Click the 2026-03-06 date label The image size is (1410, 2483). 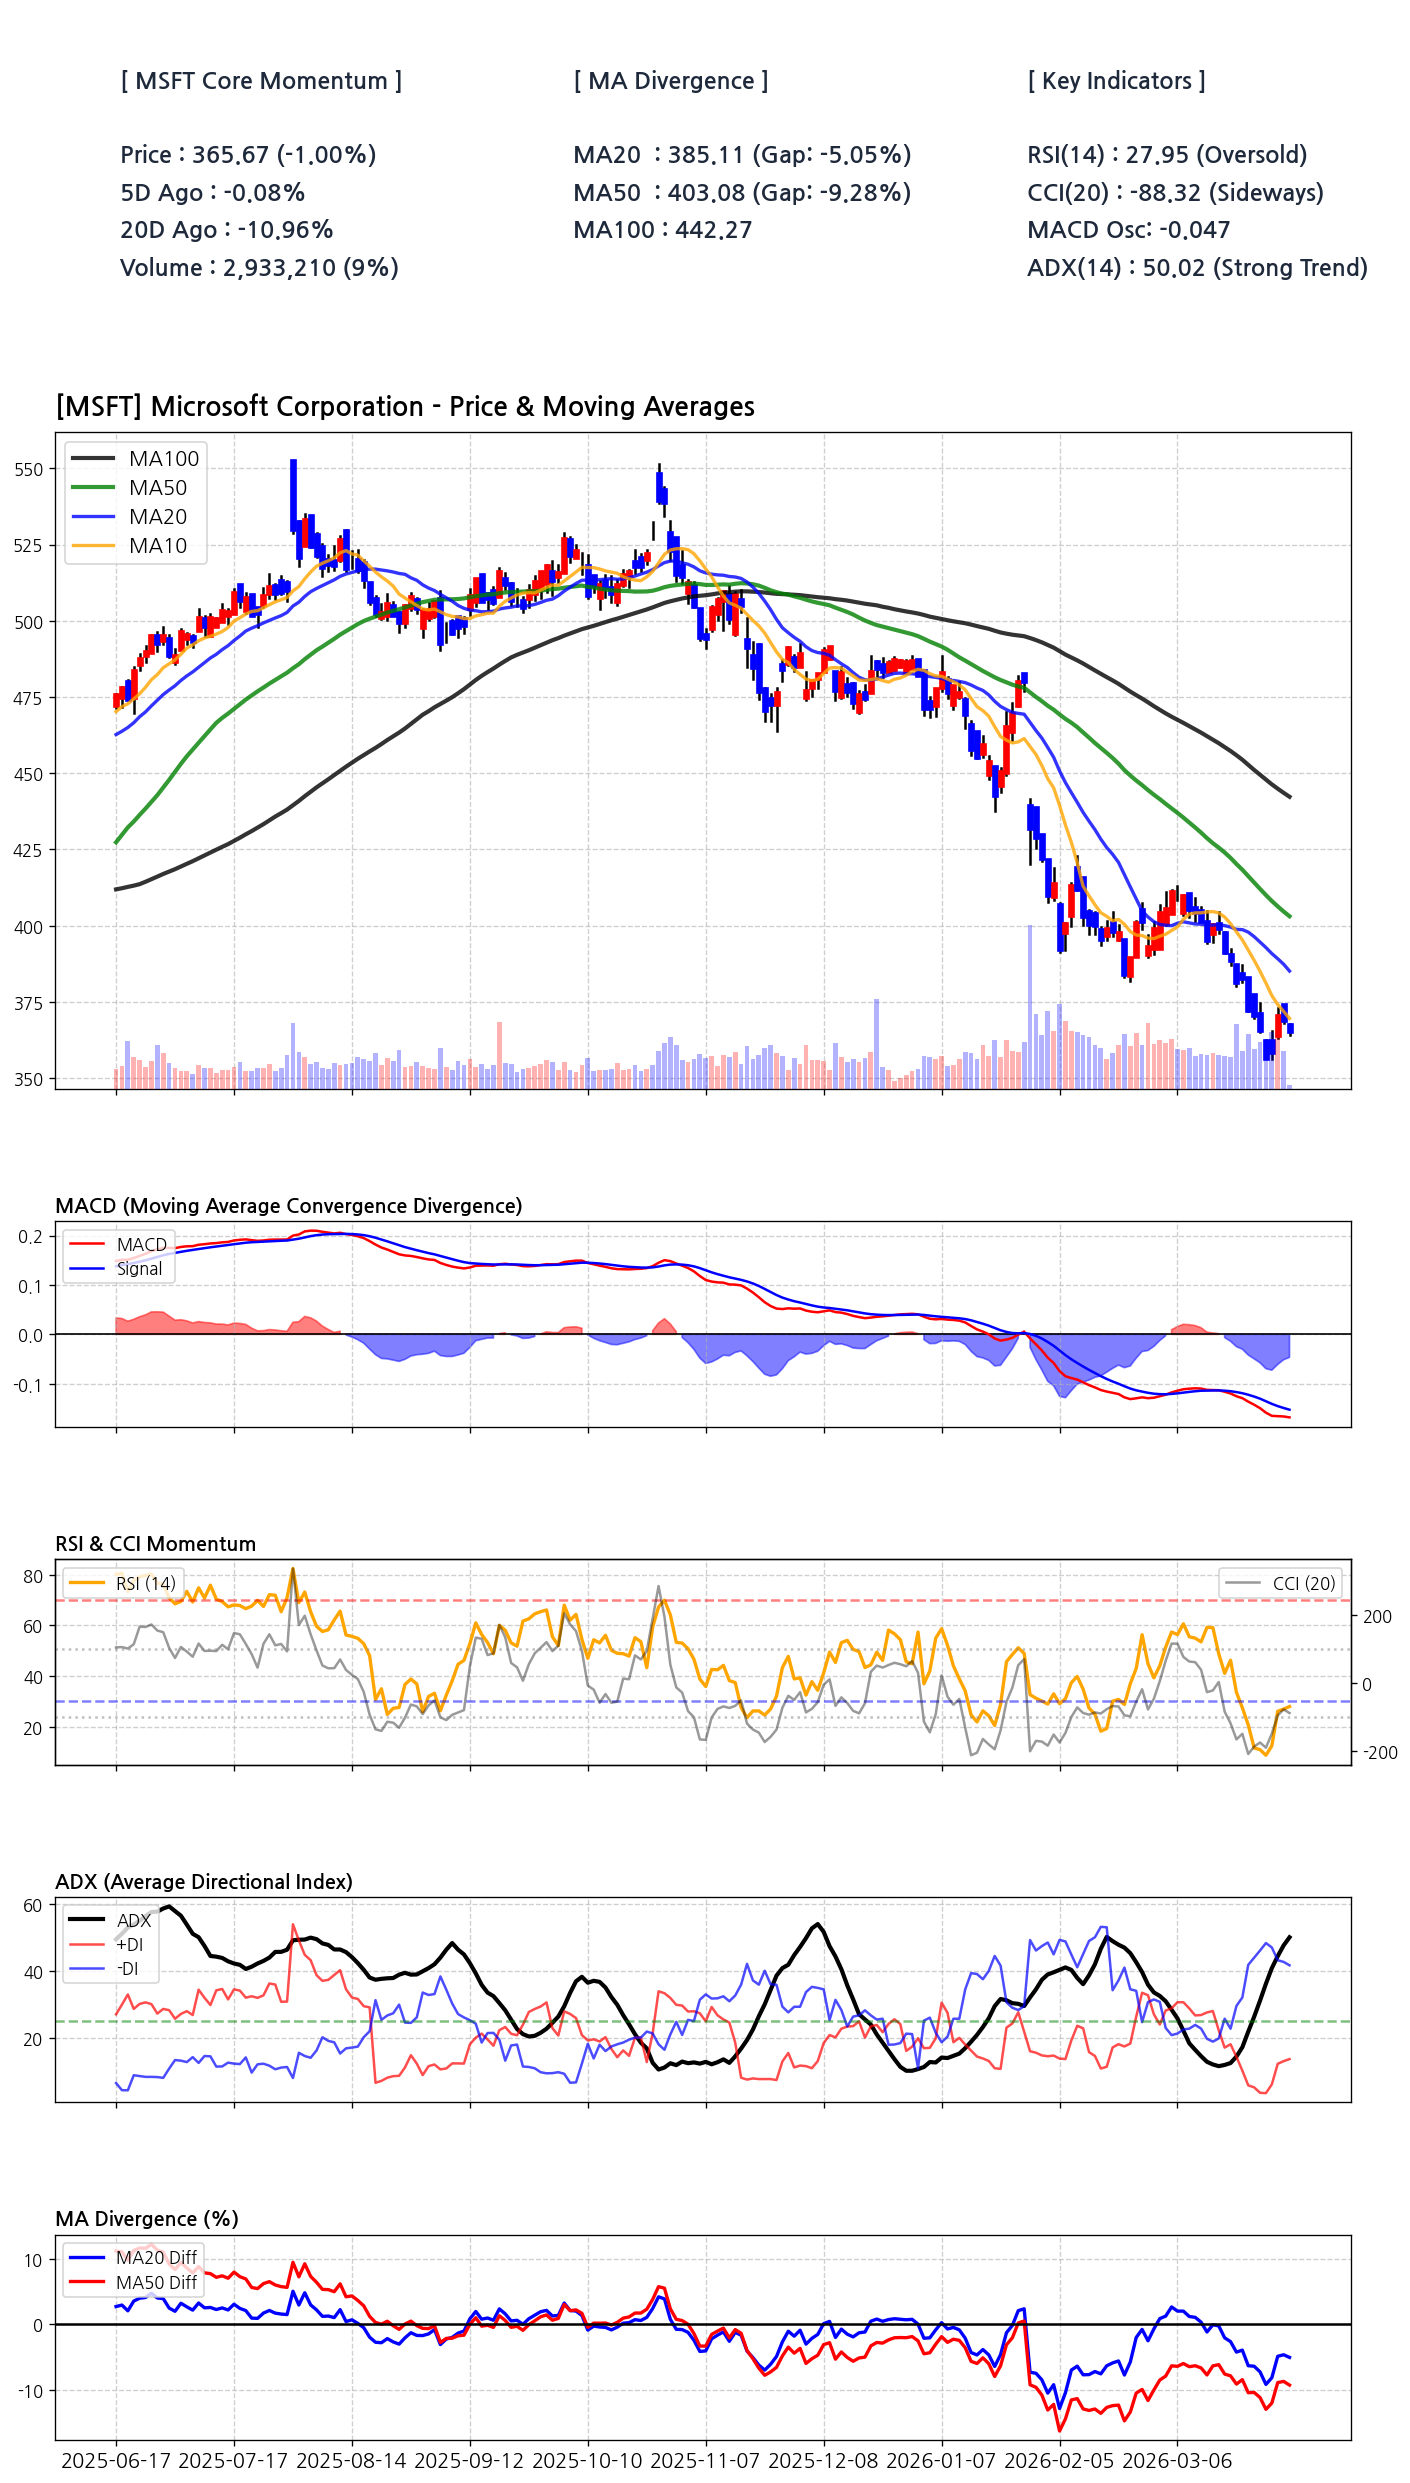click(1177, 2461)
